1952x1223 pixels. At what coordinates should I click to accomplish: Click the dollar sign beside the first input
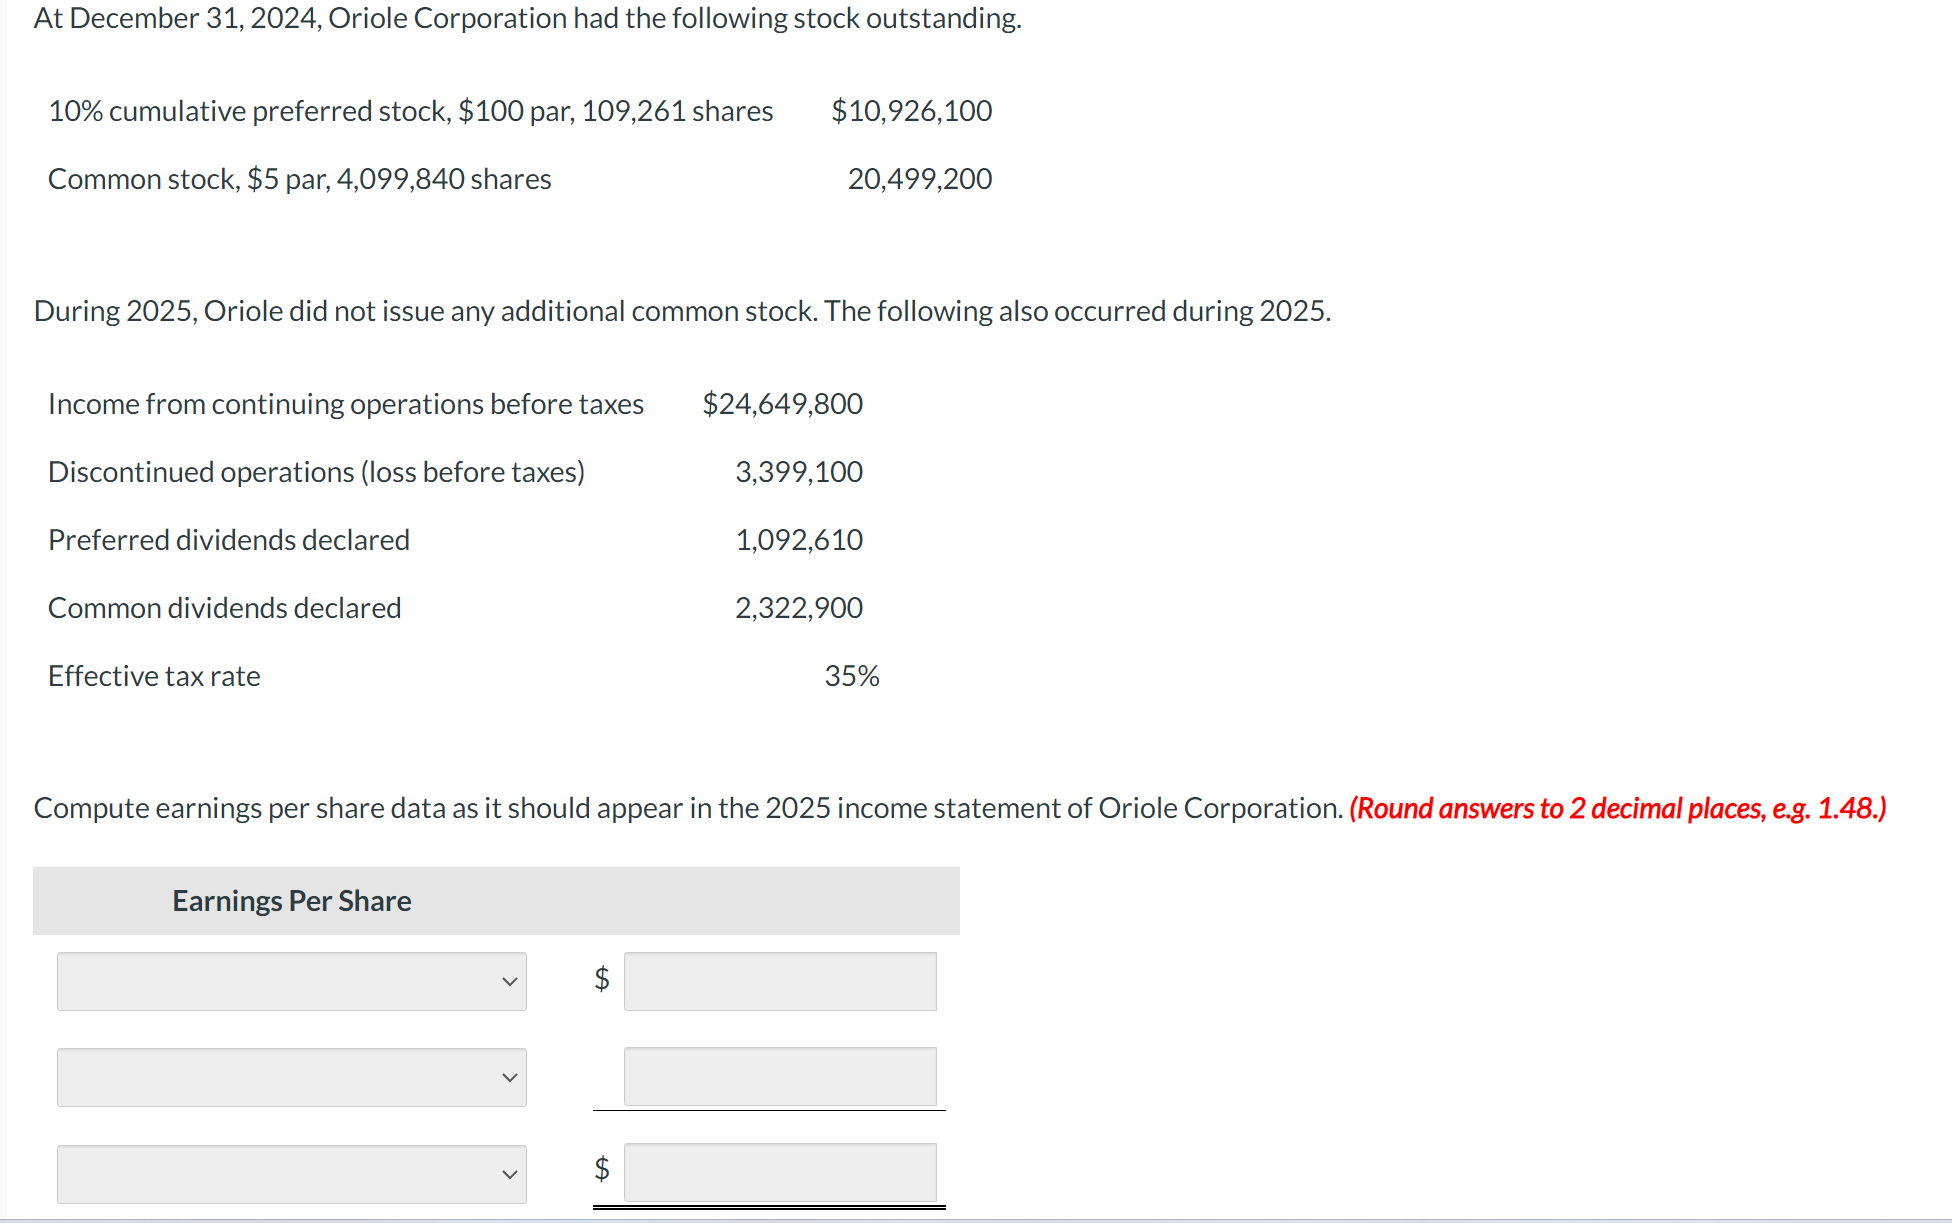click(x=600, y=981)
